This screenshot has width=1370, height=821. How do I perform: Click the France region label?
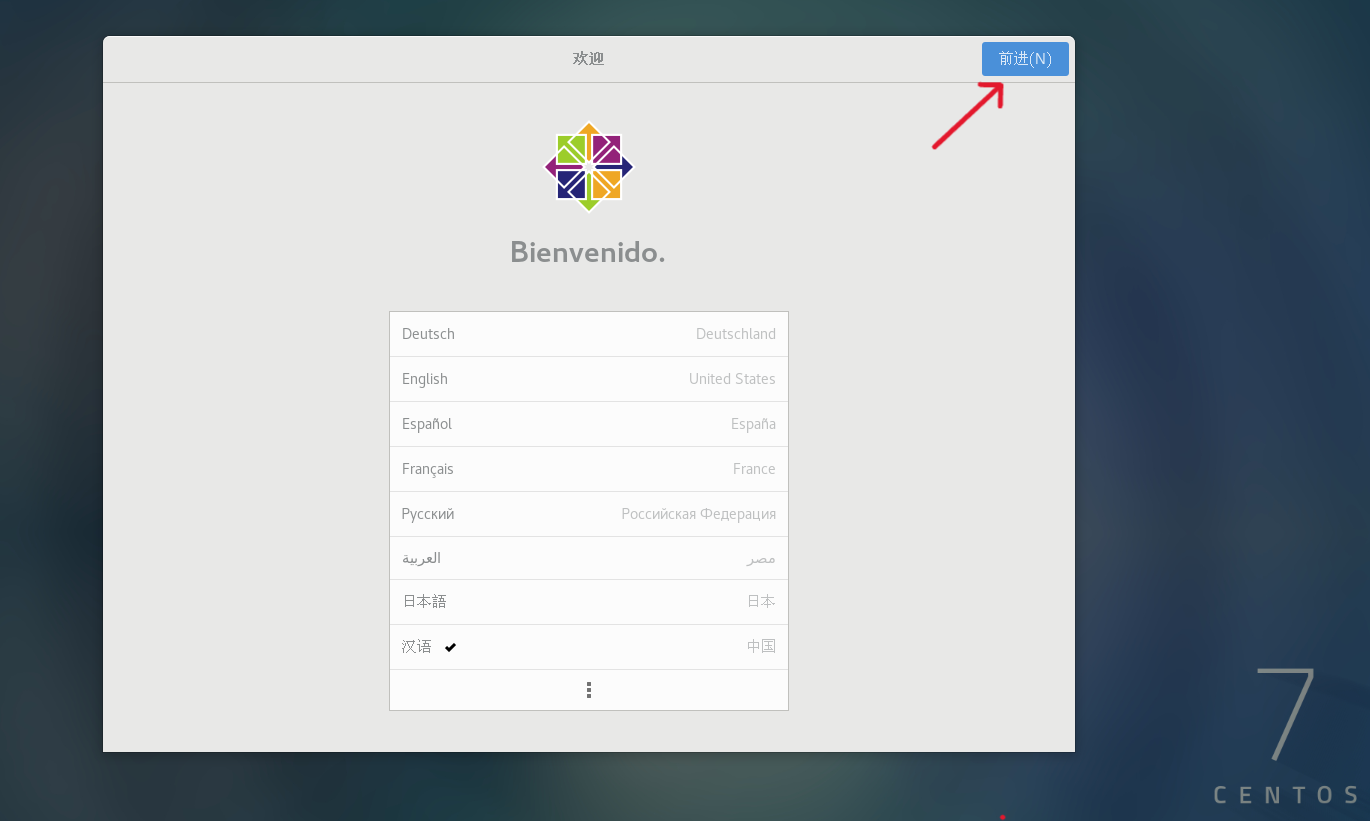754,469
